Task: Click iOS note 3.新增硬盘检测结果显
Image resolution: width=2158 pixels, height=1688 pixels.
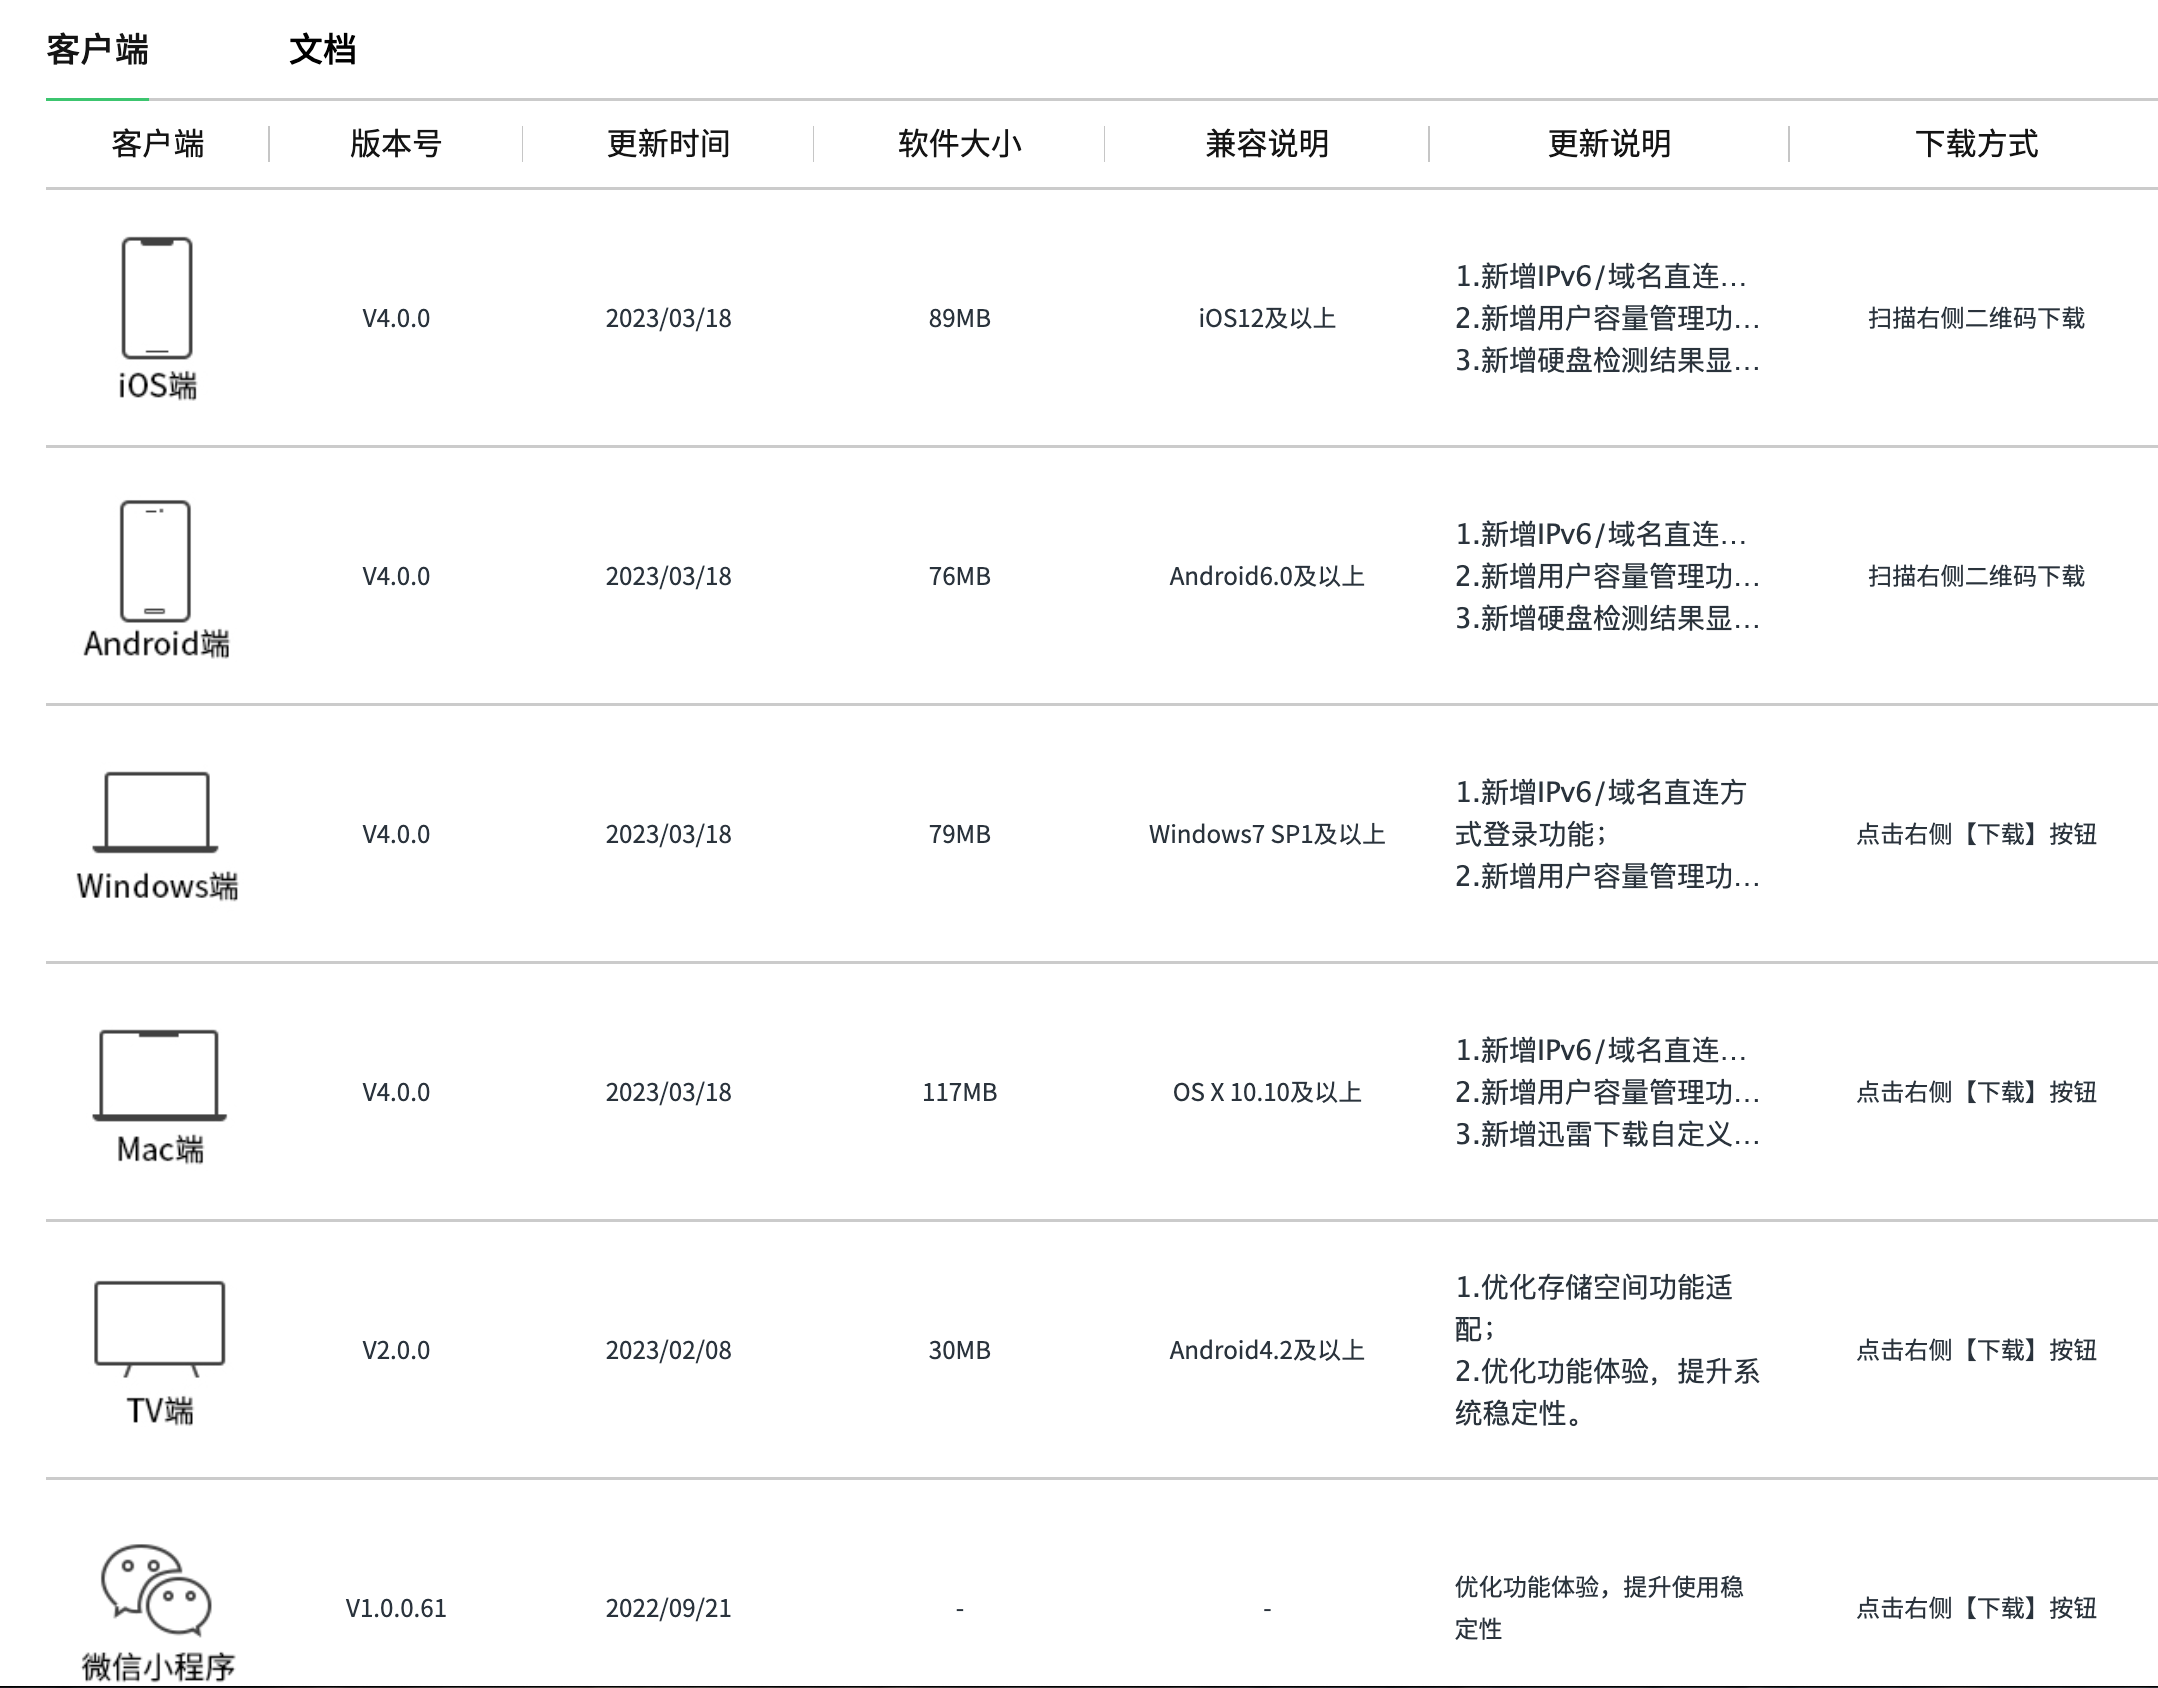Action: pos(1607,361)
